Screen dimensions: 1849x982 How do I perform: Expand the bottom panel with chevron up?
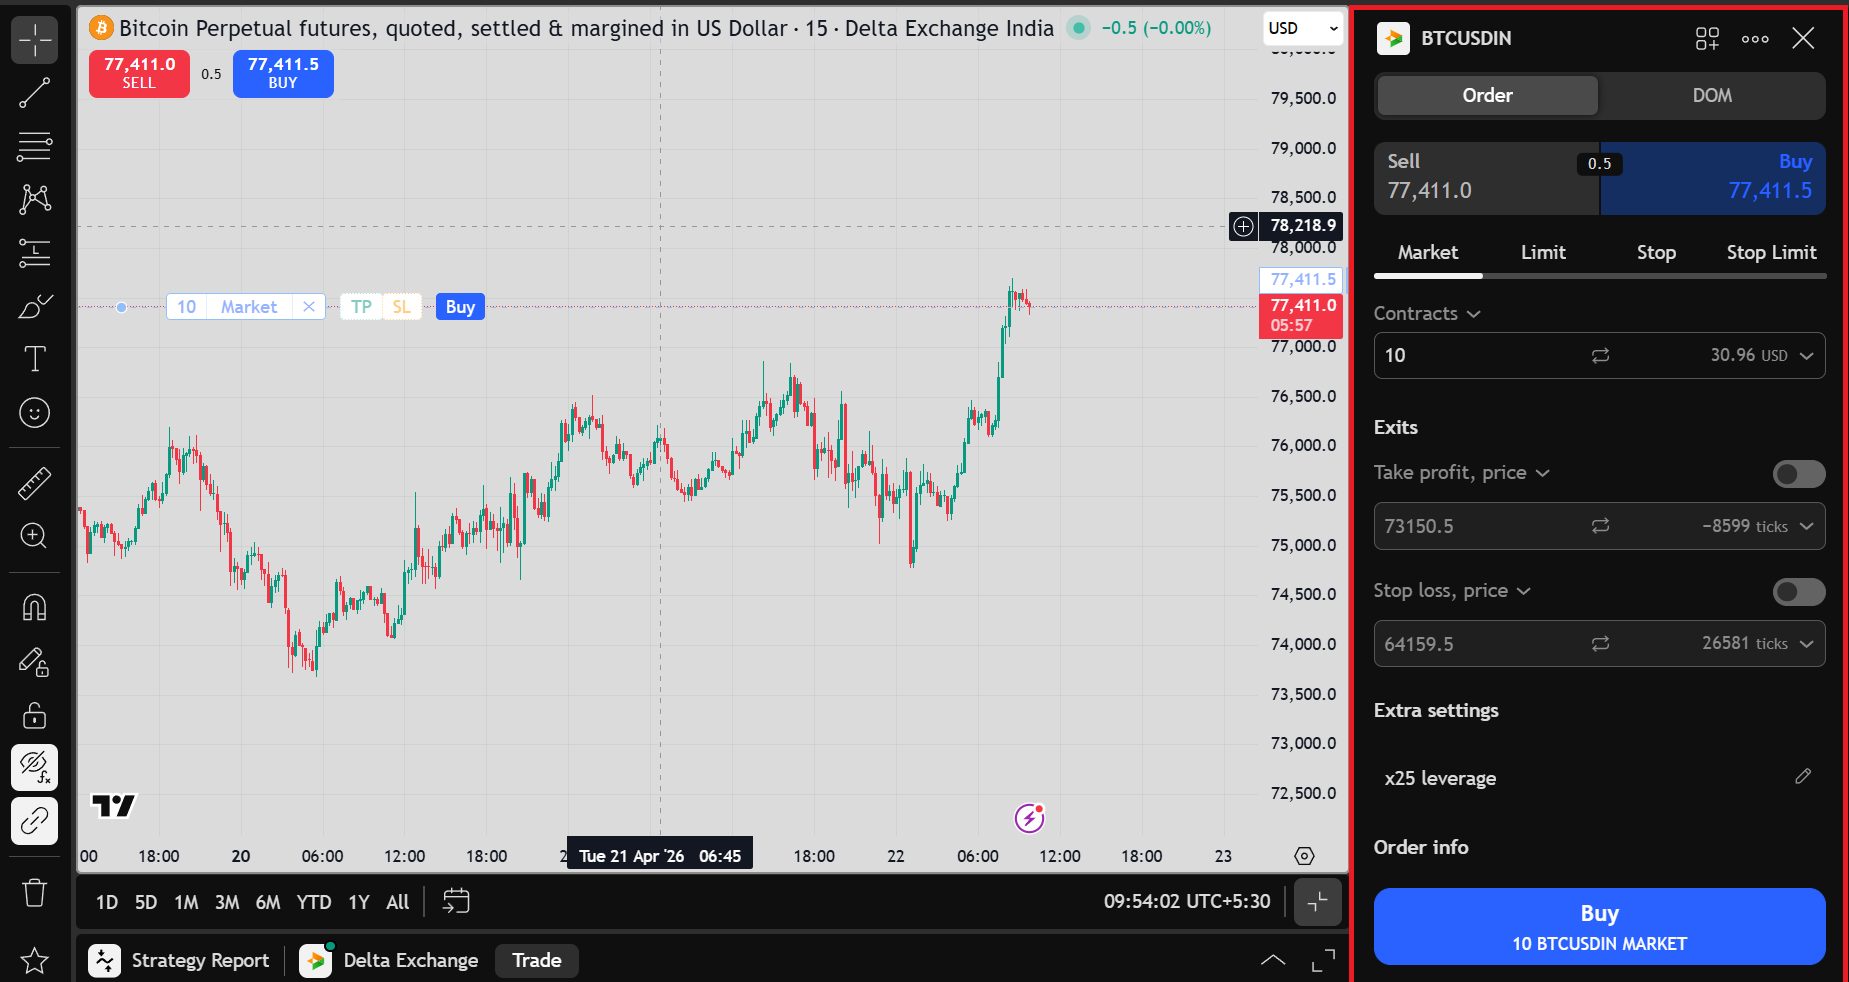point(1273,960)
